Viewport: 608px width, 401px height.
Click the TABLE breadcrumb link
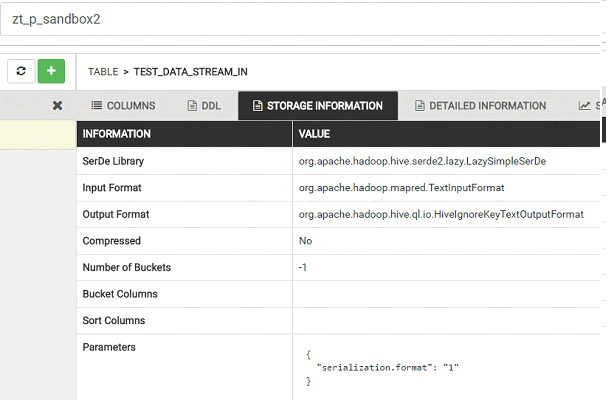(x=103, y=72)
